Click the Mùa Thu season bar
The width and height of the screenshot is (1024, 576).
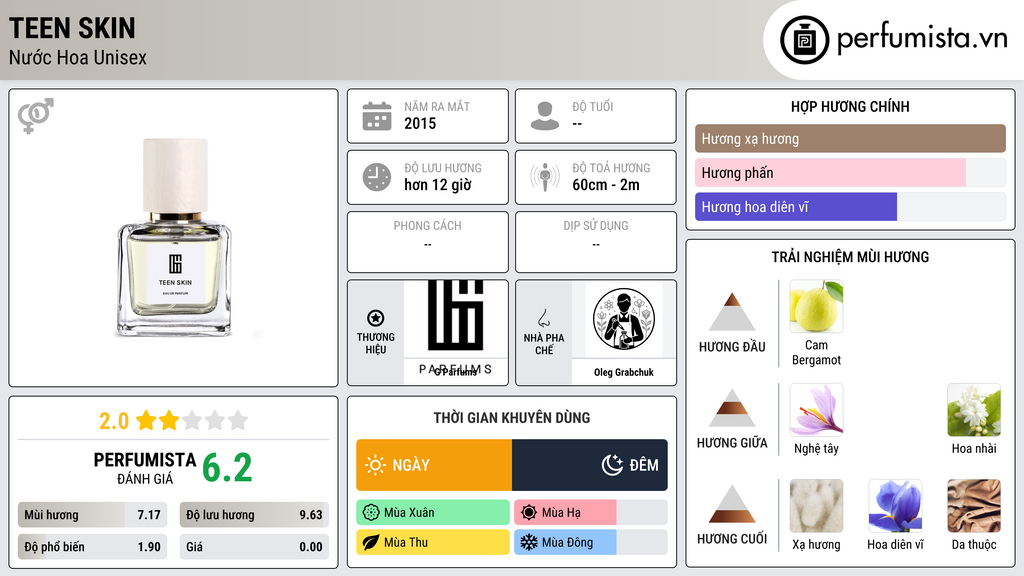tap(433, 542)
